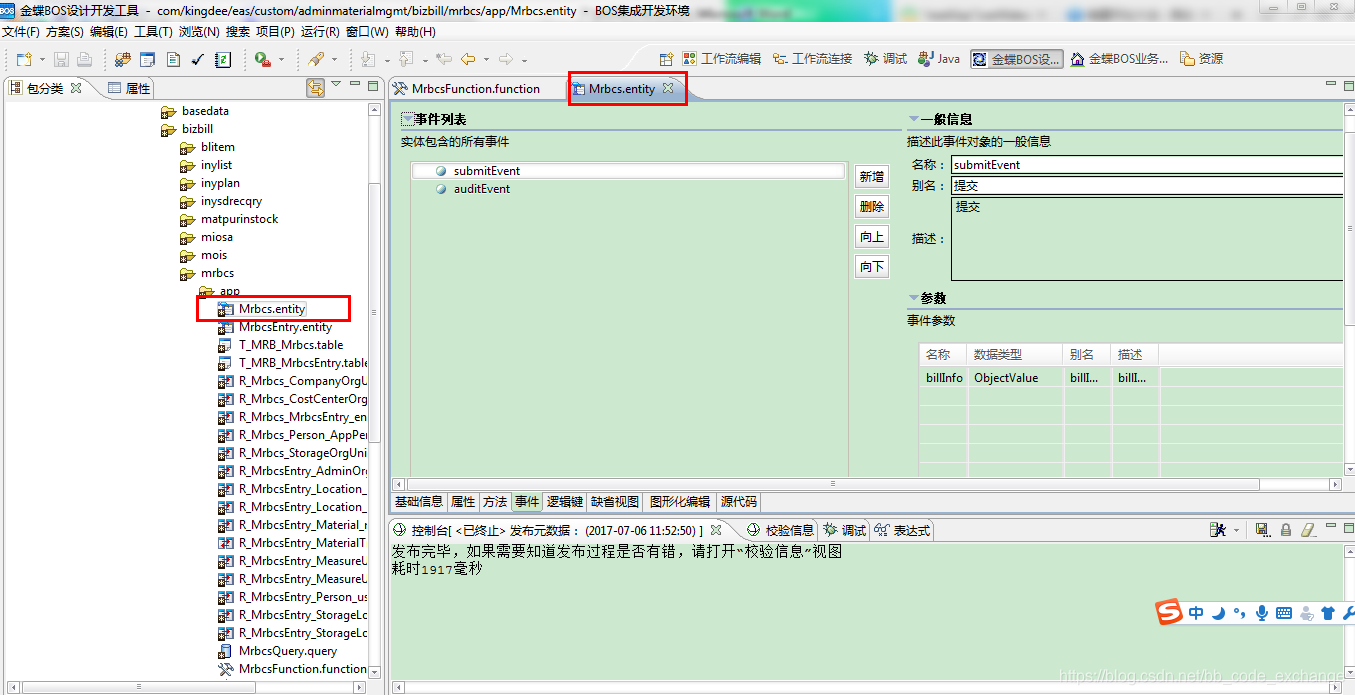The height and width of the screenshot is (695, 1355).
Task: Select auditEvent in event list
Action: (481, 189)
